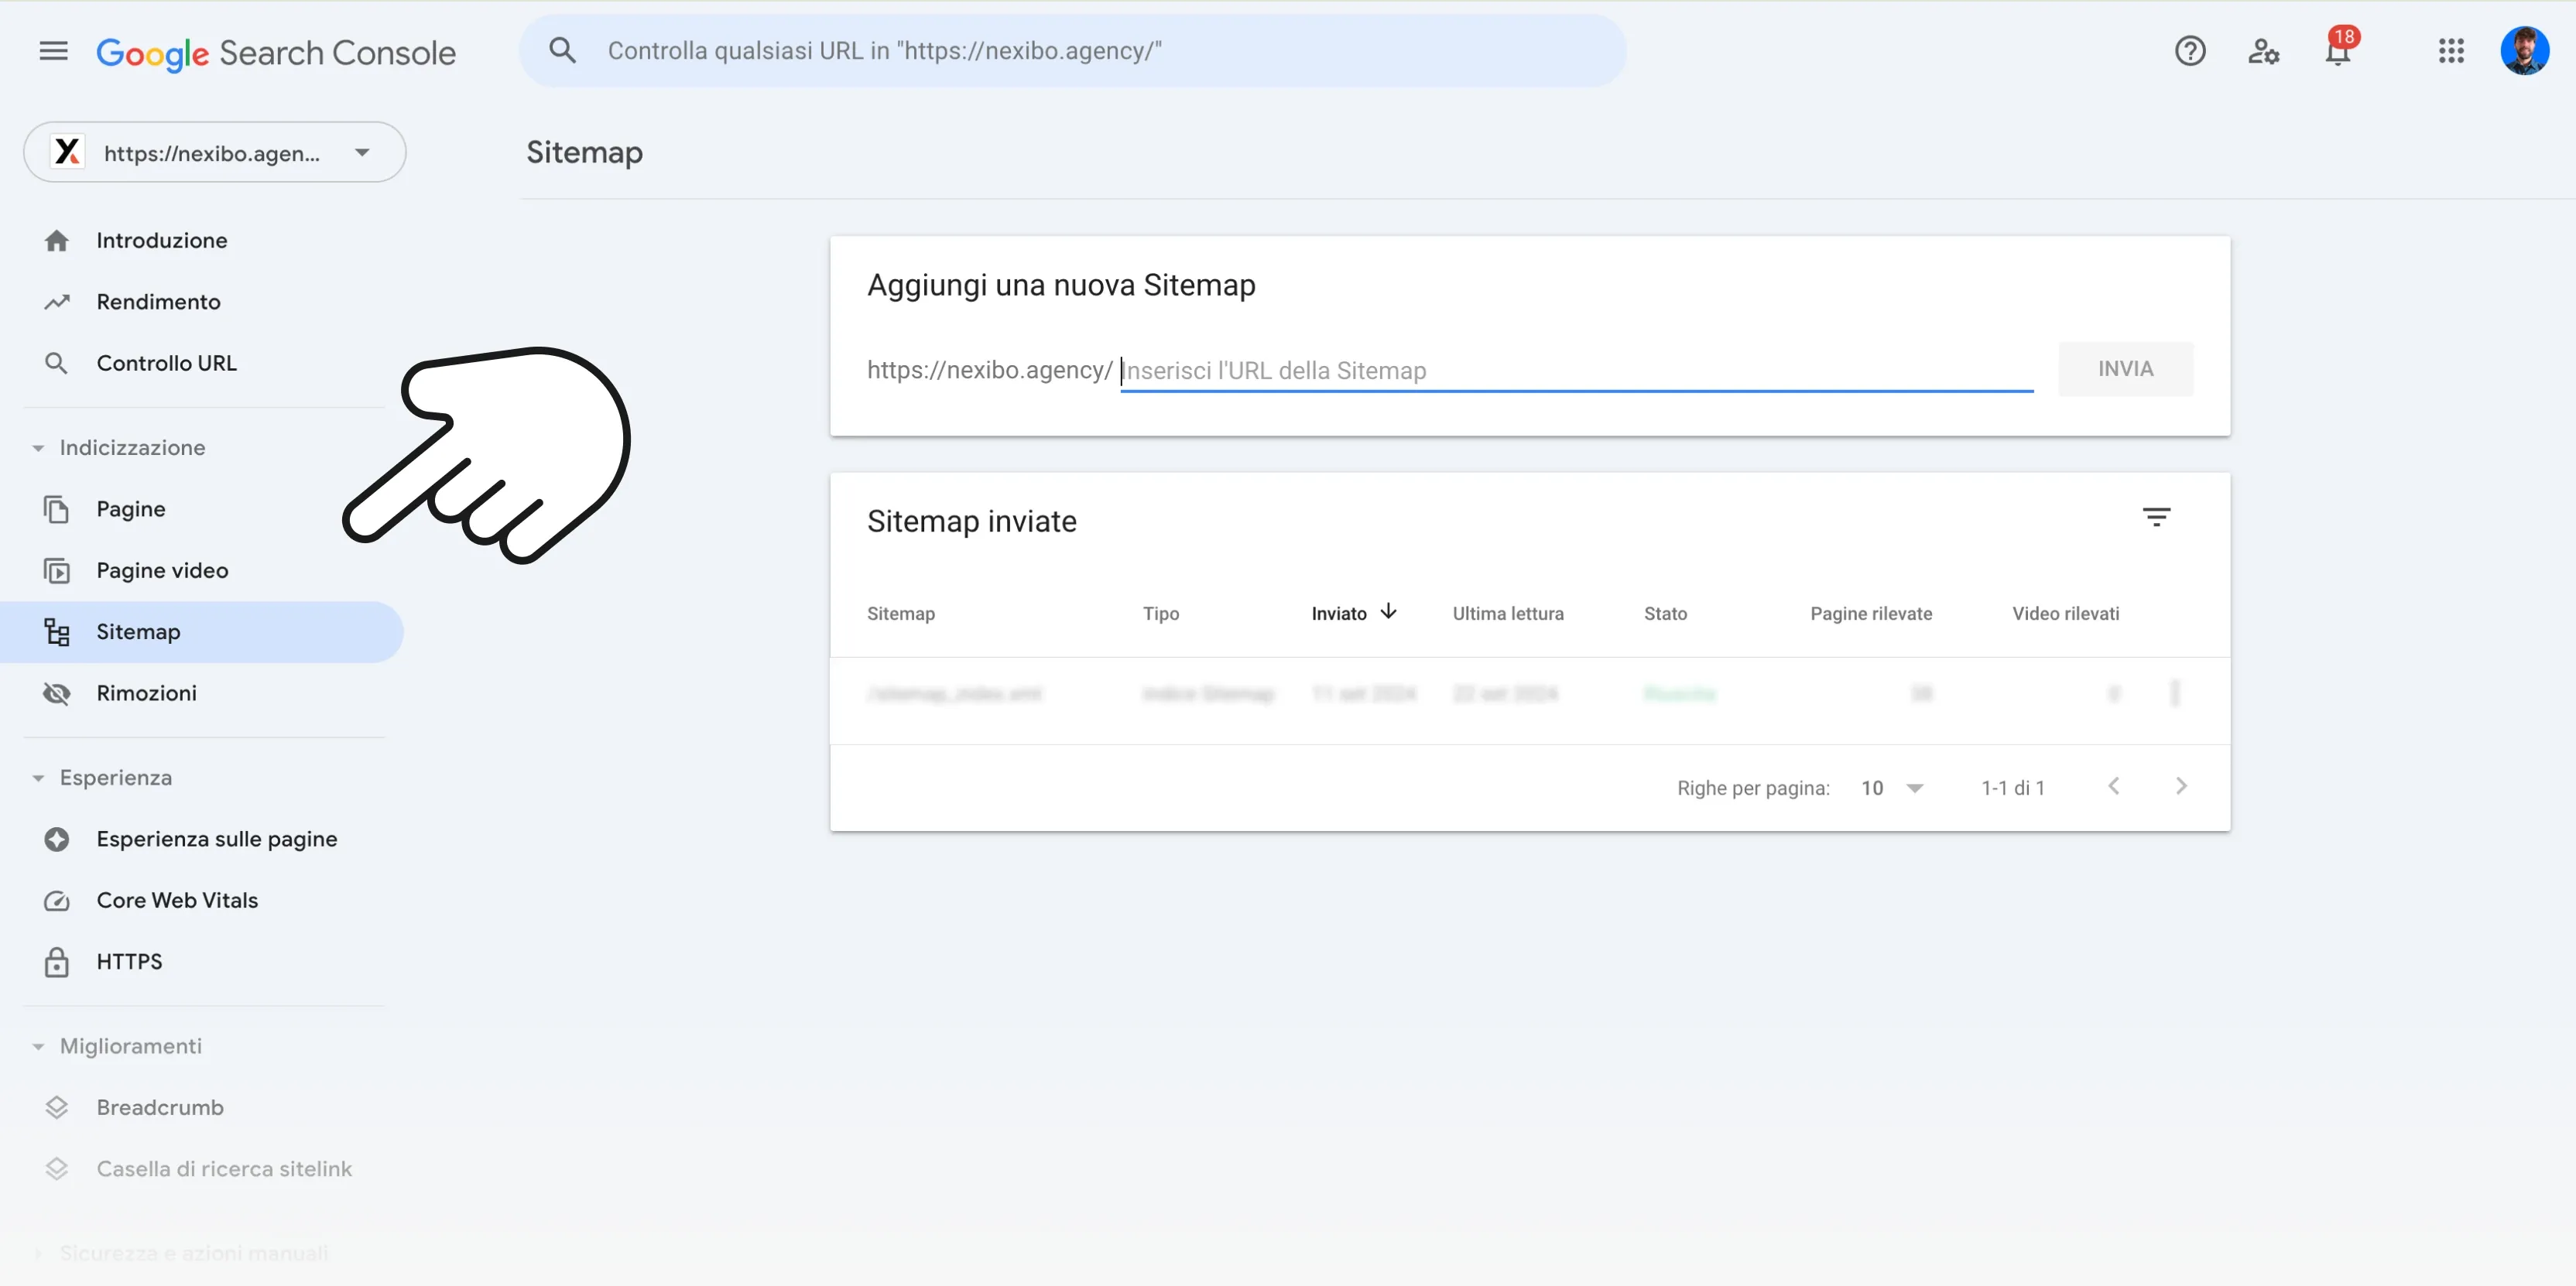Viewport: 2576px width, 1286px height.
Task: Click the next page arrow button
Action: click(x=2180, y=785)
